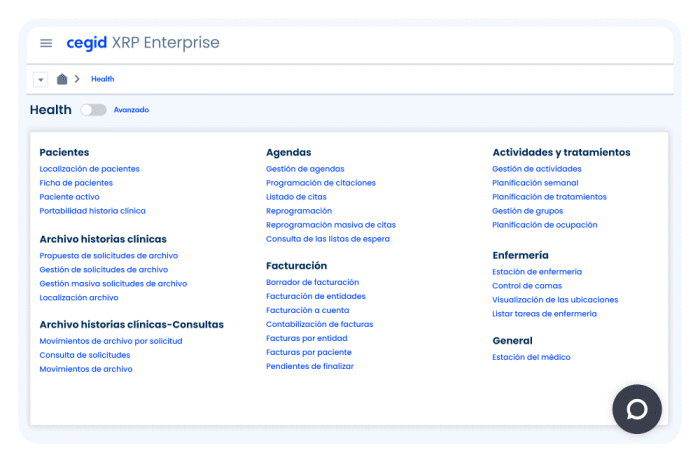The width and height of the screenshot is (700, 462).
Task: Launch Estación del médico
Action: click(531, 357)
